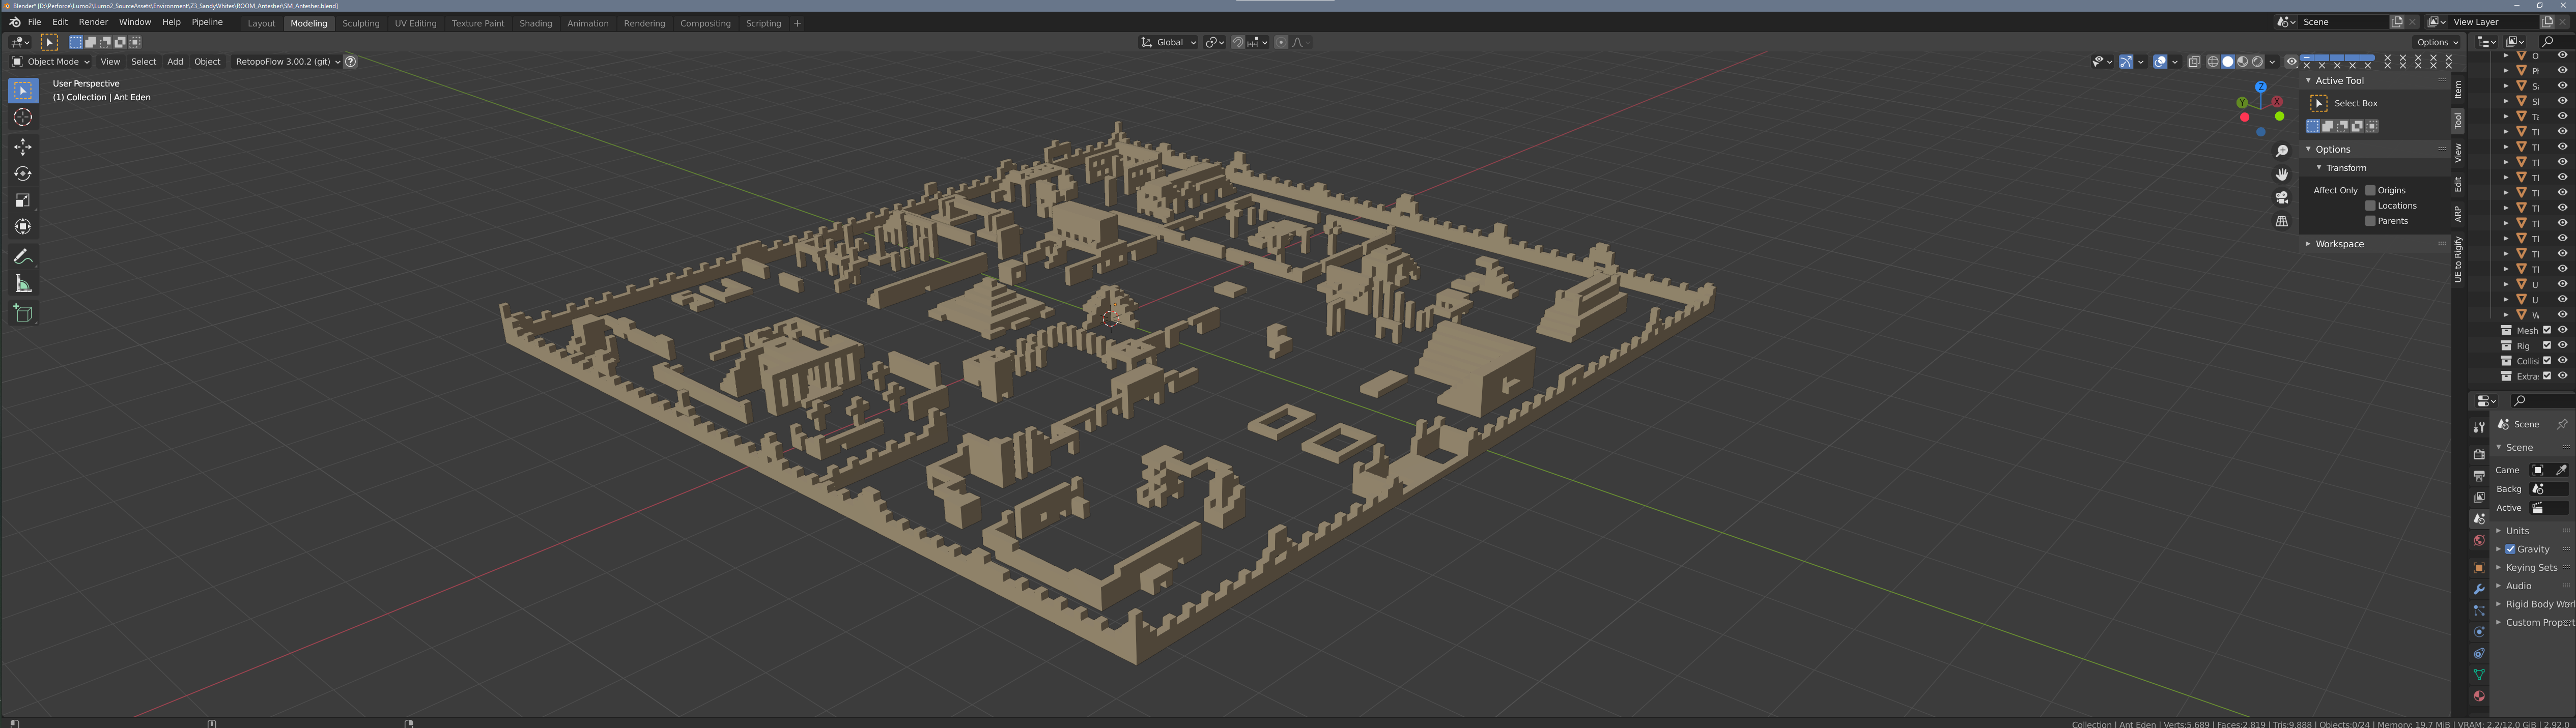This screenshot has height=728, width=2576.
Task: Enable the Parents checkbox
Action: click(x=2370, y=221)
